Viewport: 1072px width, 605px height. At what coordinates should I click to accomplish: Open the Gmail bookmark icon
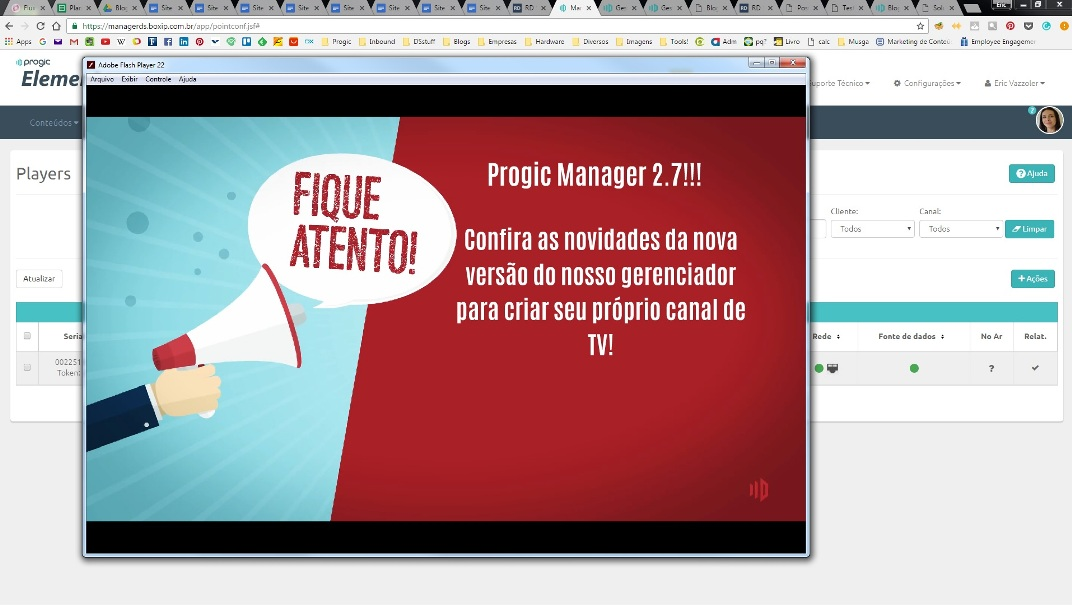coord(74,42)
